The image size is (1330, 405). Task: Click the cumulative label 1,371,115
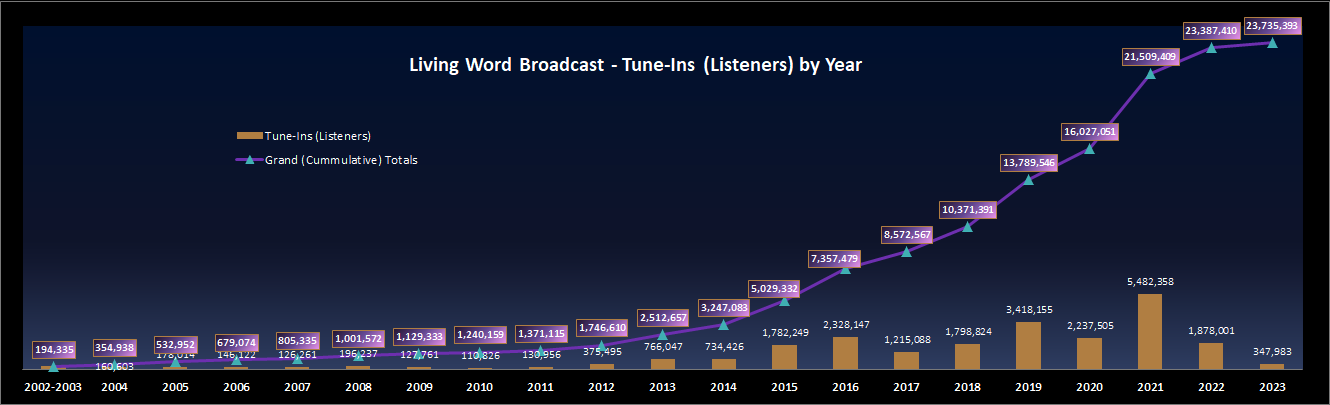coord(540,333)
